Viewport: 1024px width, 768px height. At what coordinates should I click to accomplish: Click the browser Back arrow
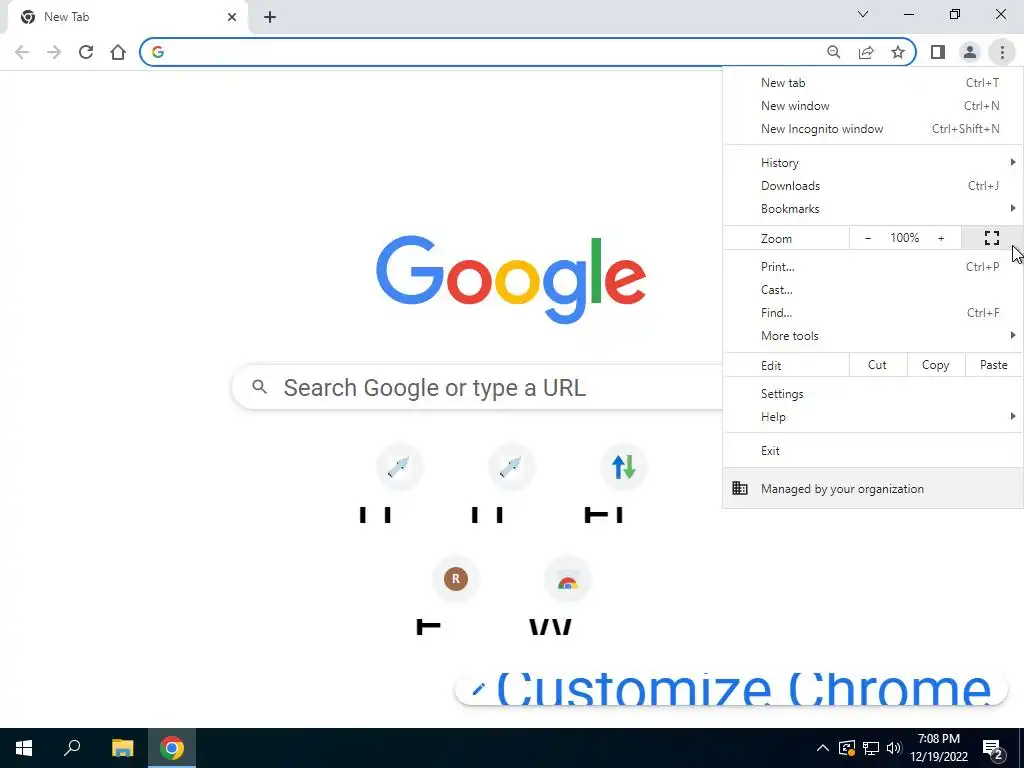[x=22, y=52]
